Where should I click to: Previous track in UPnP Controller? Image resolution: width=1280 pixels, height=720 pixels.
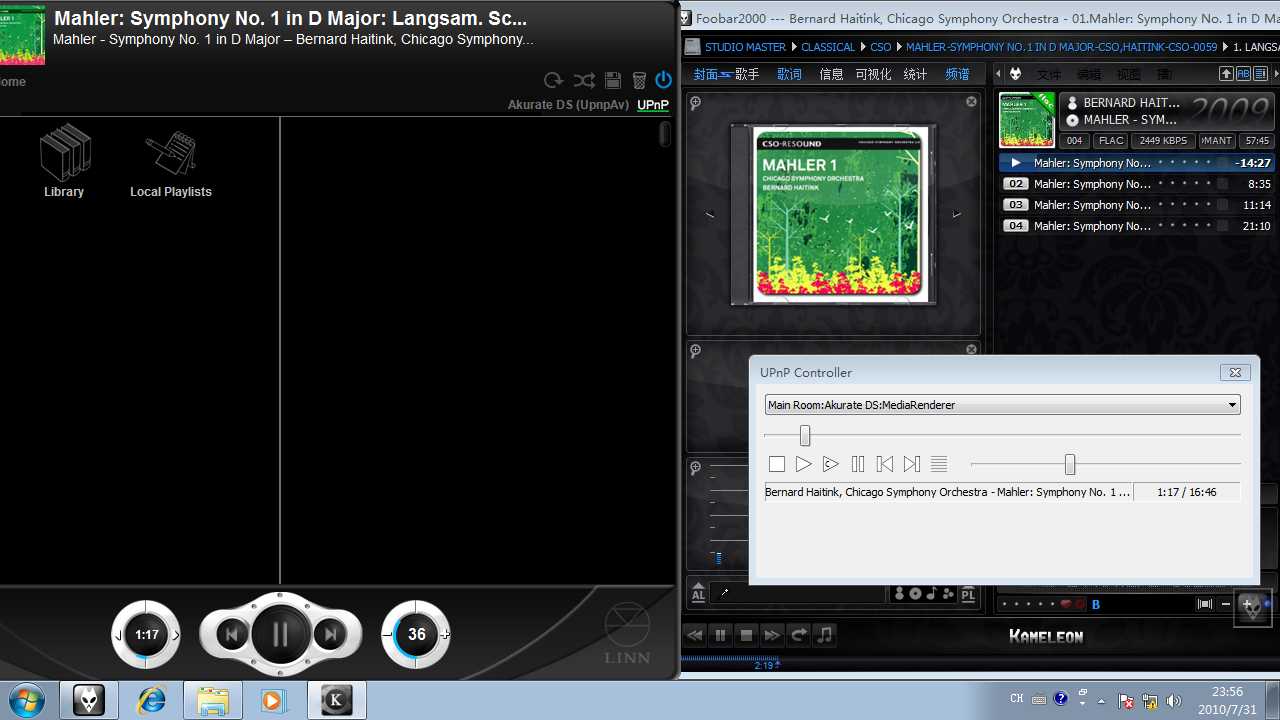point(885,464)
